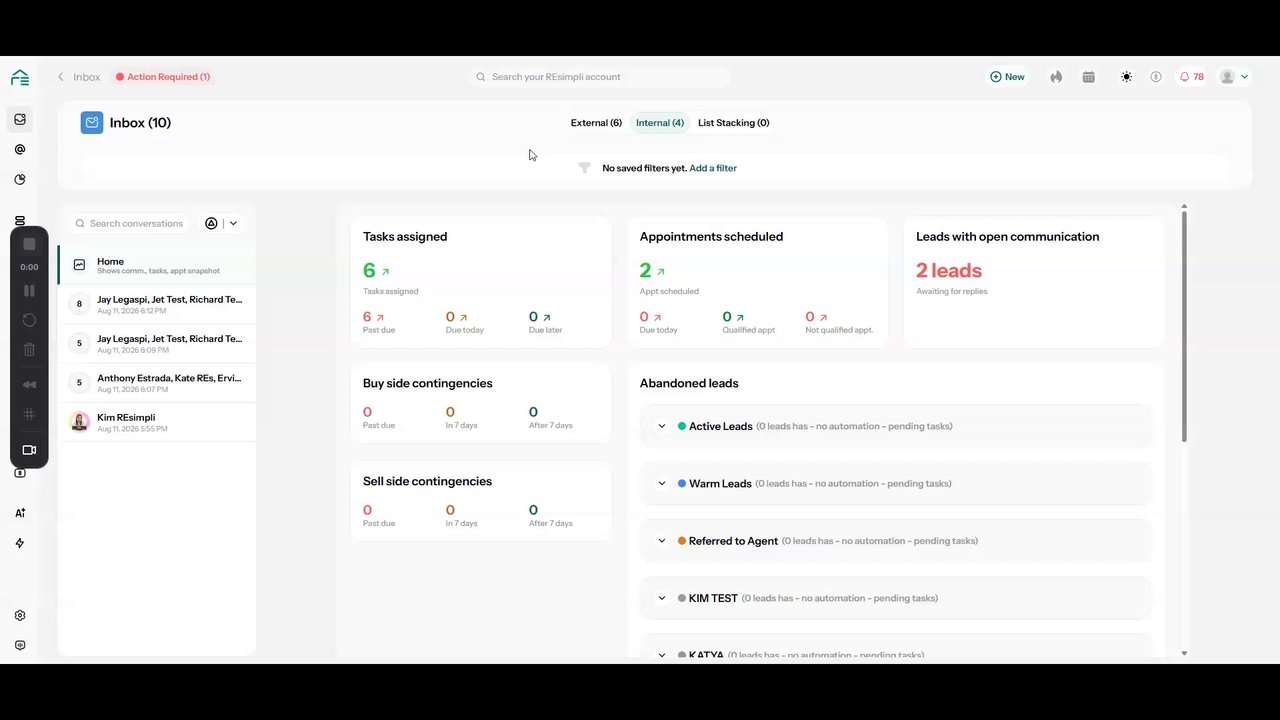Switch to the External (6) tab
The width and height of the screenshot is (1280, 720).
tap(596, 123)
